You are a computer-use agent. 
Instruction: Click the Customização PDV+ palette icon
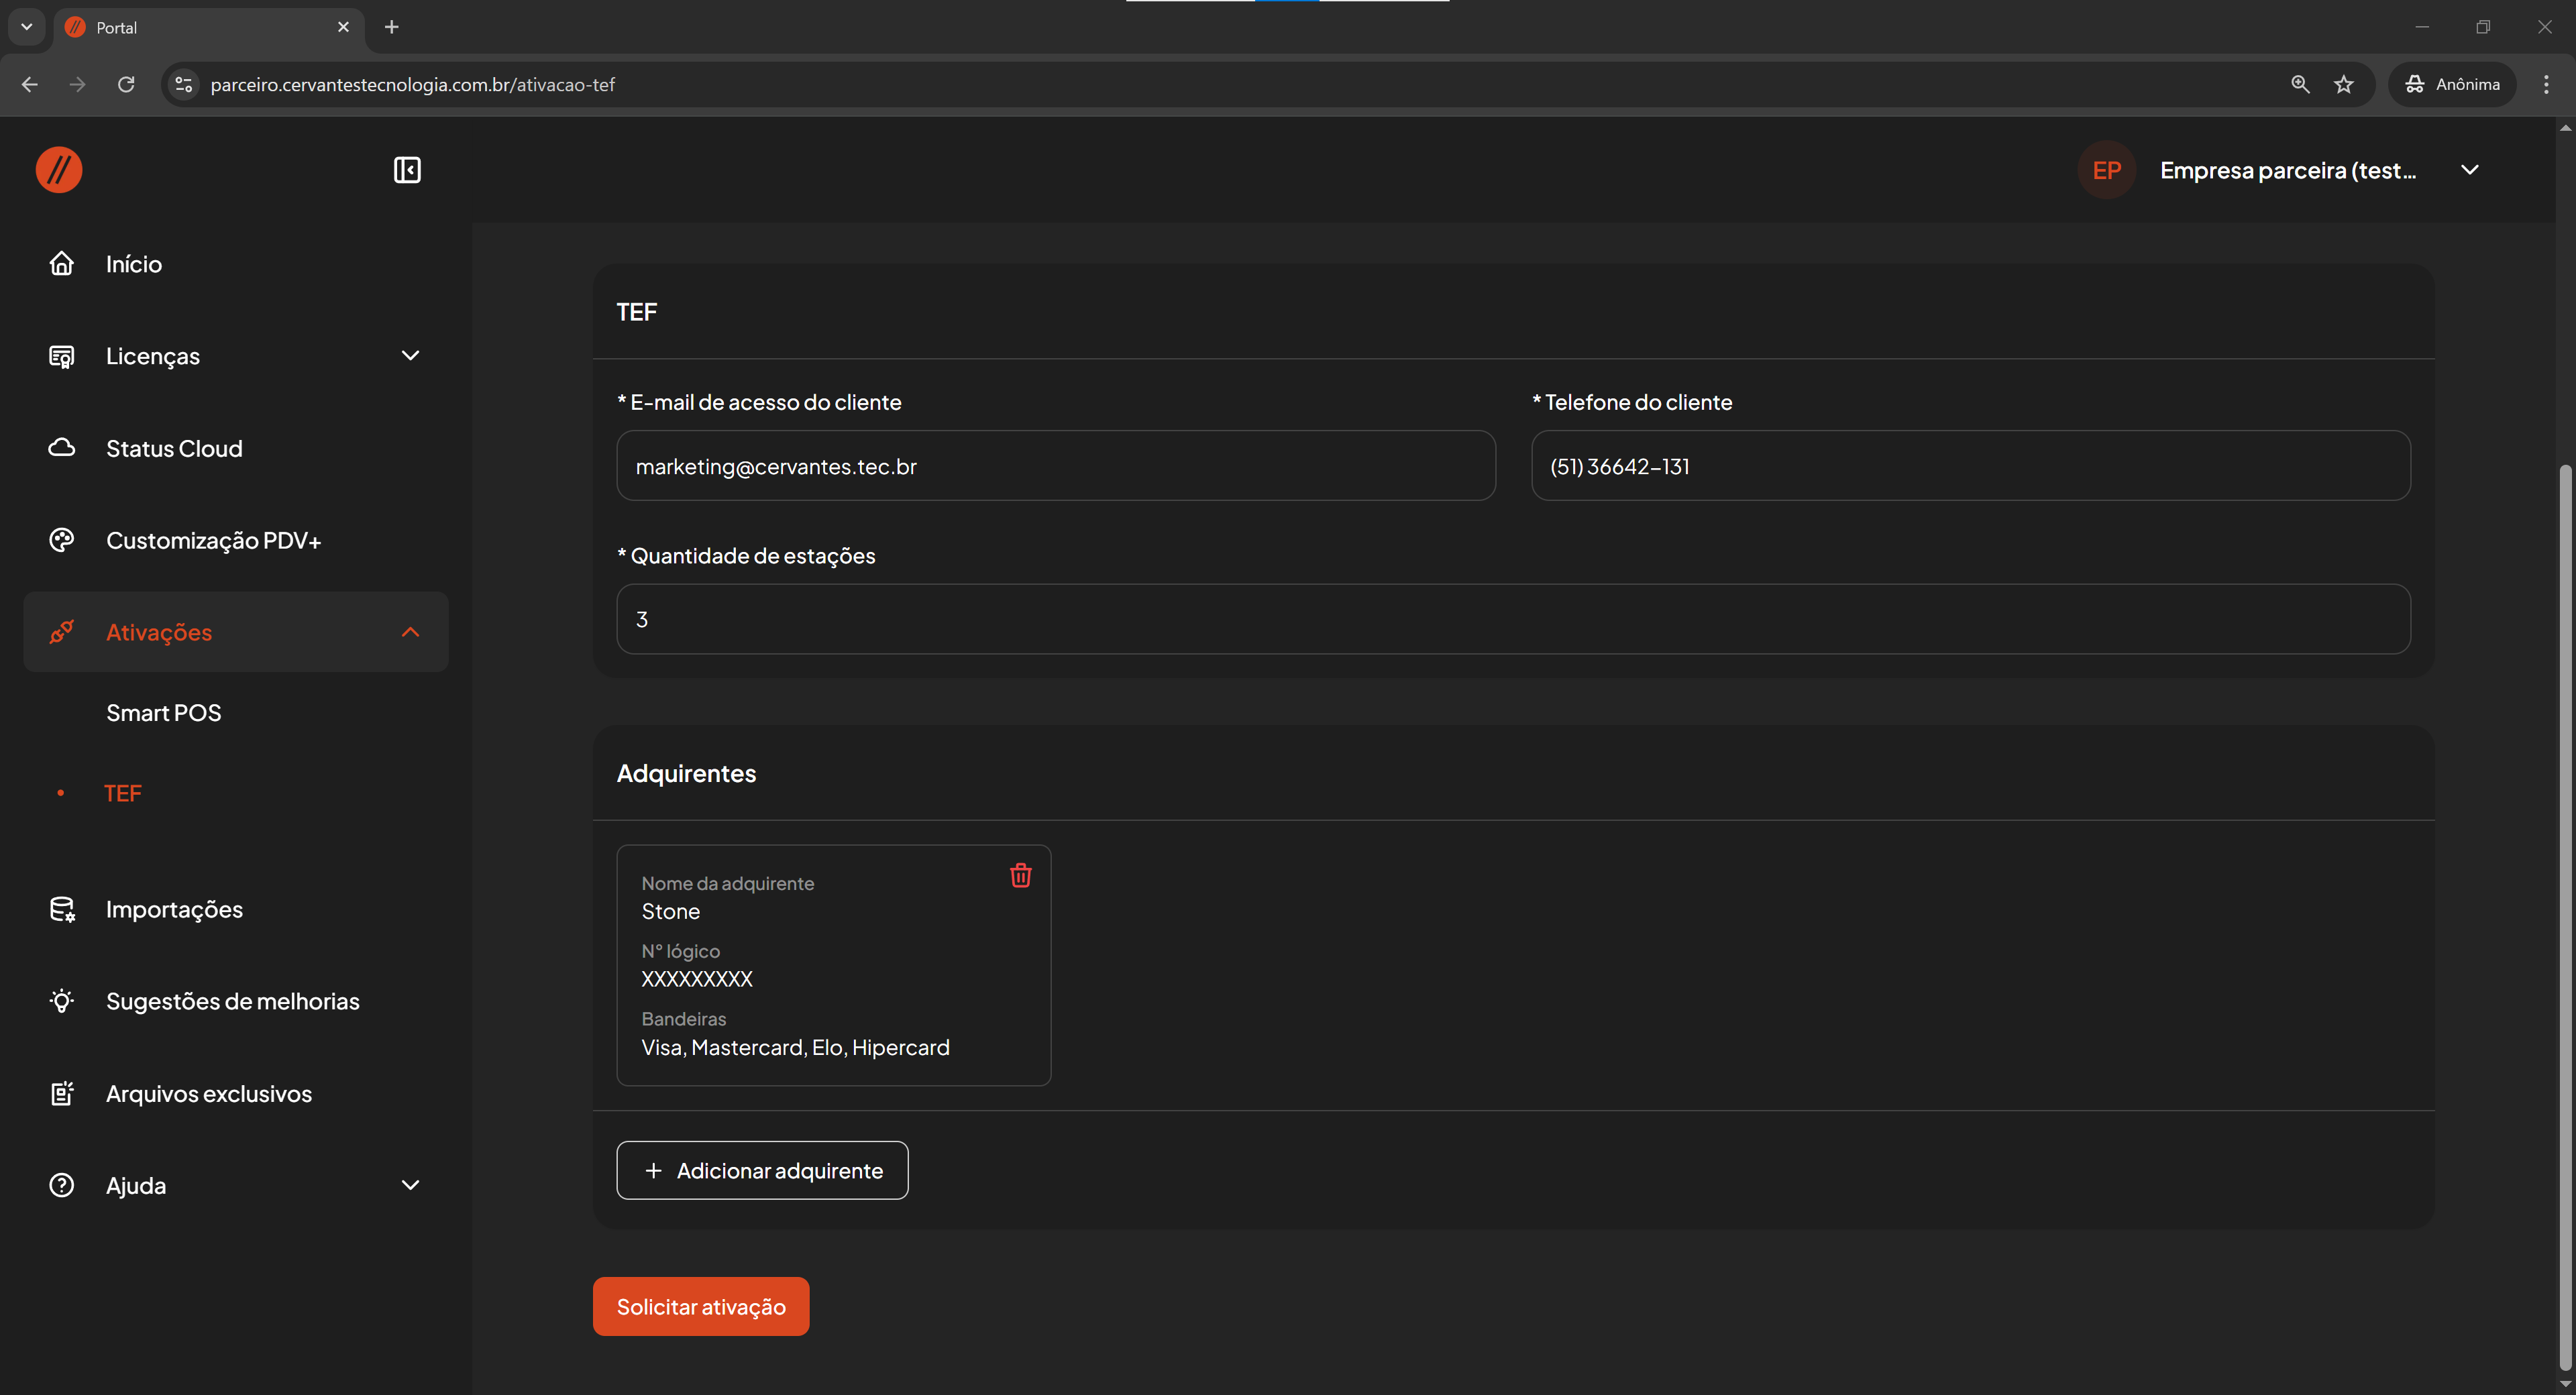62,540
